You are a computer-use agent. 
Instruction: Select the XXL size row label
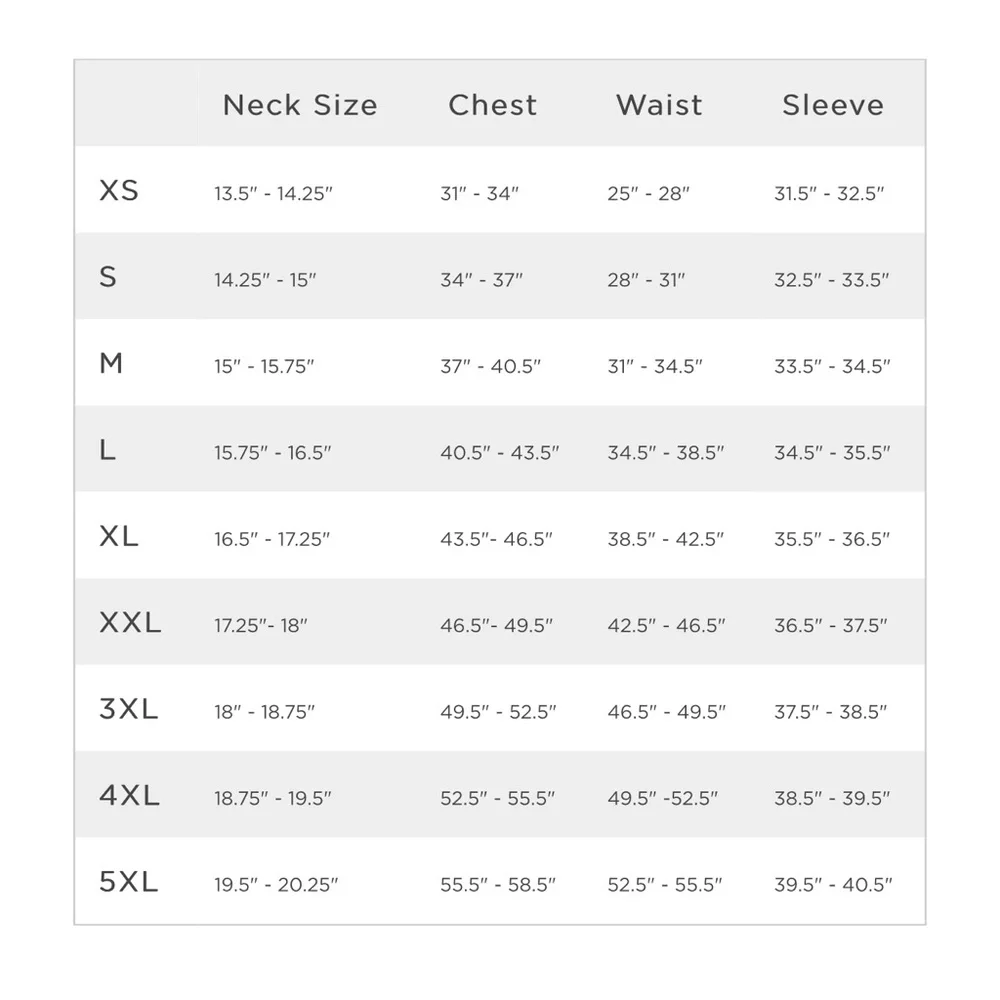pos(130,624)
